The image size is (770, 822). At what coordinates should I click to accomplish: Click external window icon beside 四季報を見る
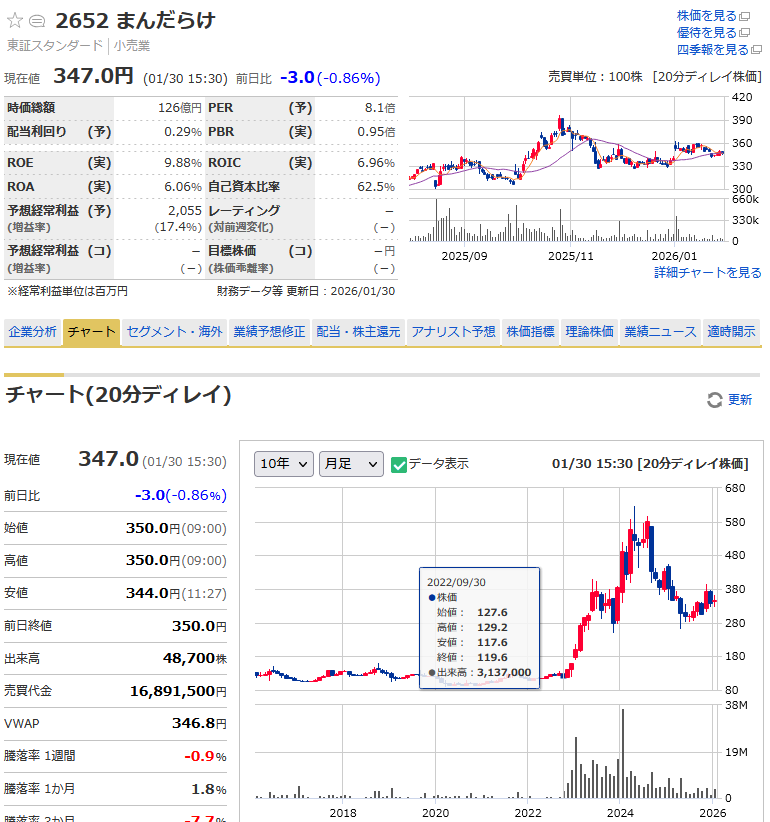click(x=756, y=50)
